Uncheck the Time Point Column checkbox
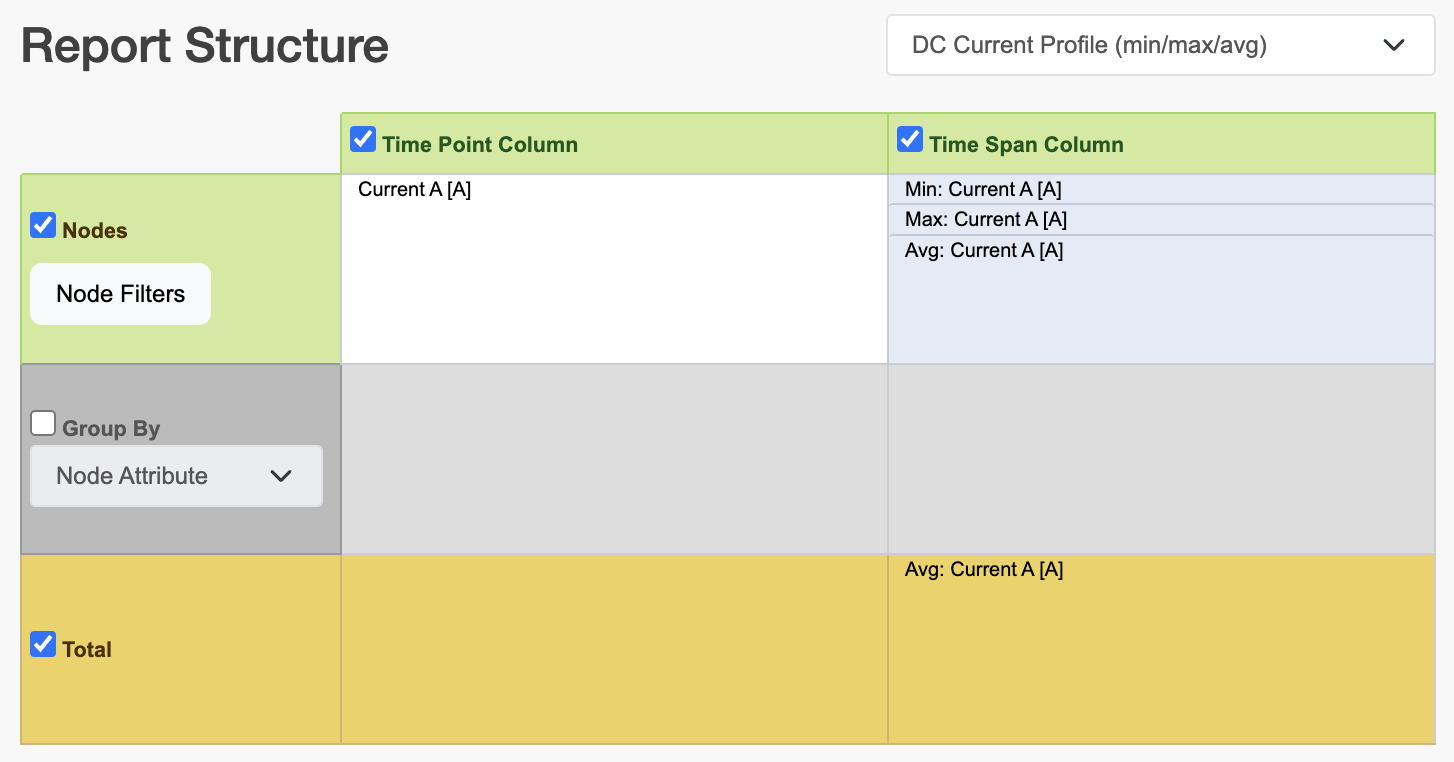This screenshot has height=762, width=1454. coord(363,139)
